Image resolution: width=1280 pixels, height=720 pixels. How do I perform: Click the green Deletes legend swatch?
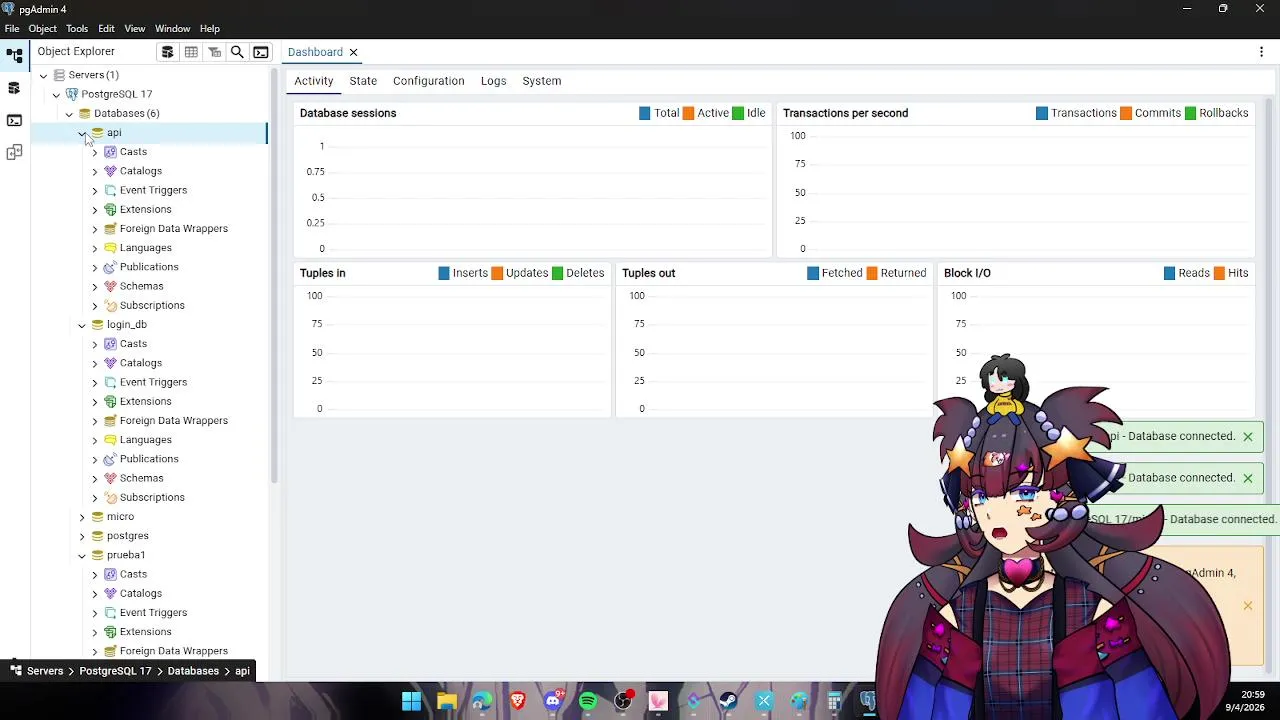(558, 273)
